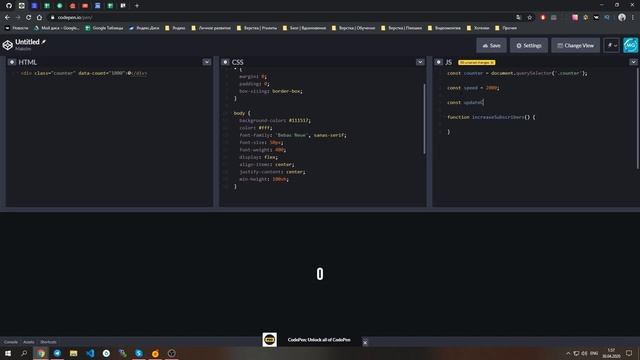
Task: Open Visual Studio Code from taskbar
Action: click(90, 353)
